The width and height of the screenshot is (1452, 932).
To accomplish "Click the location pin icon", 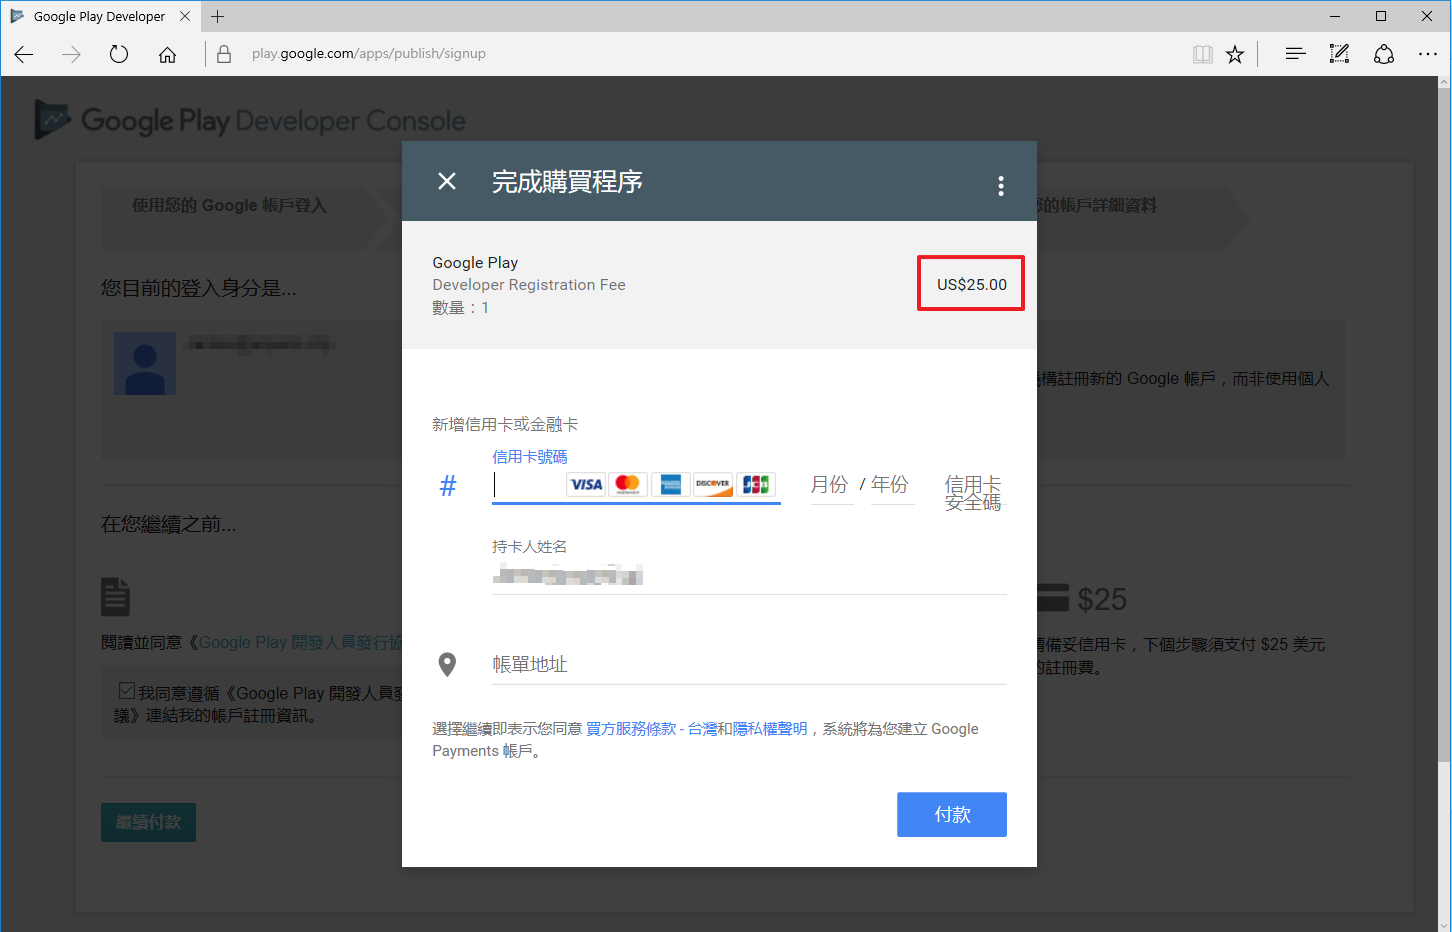I will point(448,665).
